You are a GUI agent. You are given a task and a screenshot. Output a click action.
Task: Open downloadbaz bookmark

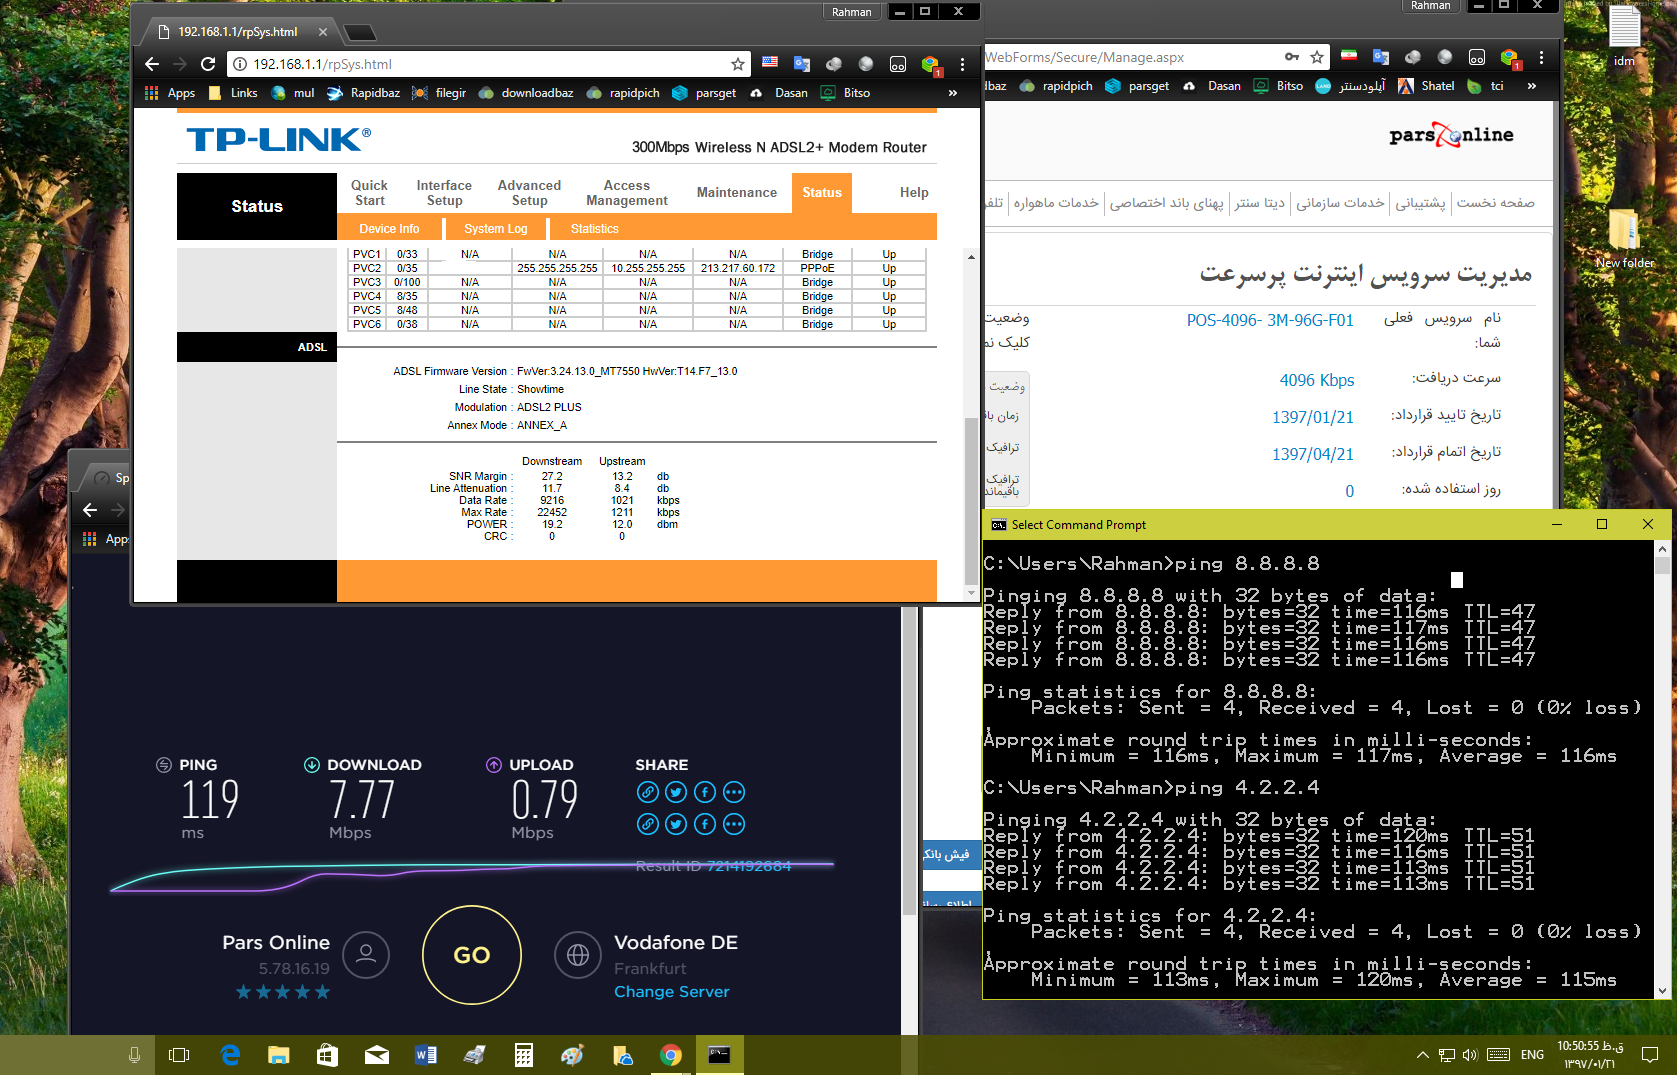tap(526, 93)
